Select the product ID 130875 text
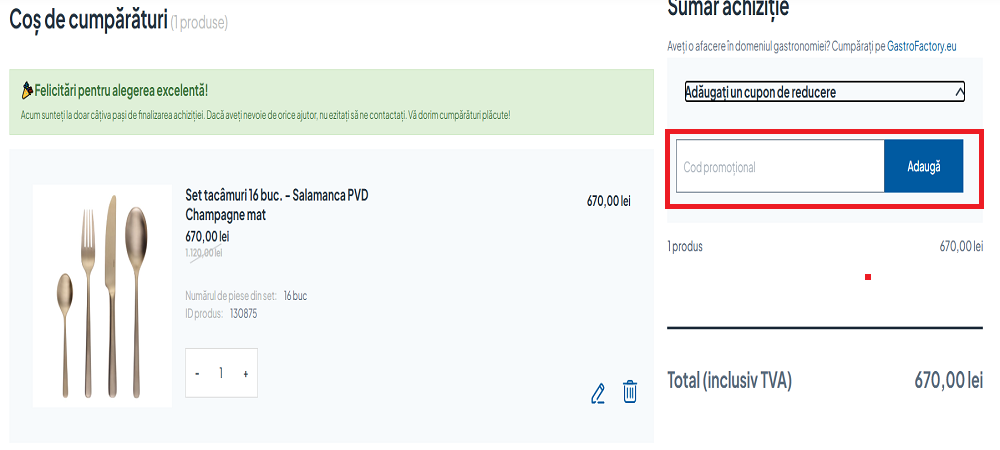The image size is (1000, 450). coord(244,314)
